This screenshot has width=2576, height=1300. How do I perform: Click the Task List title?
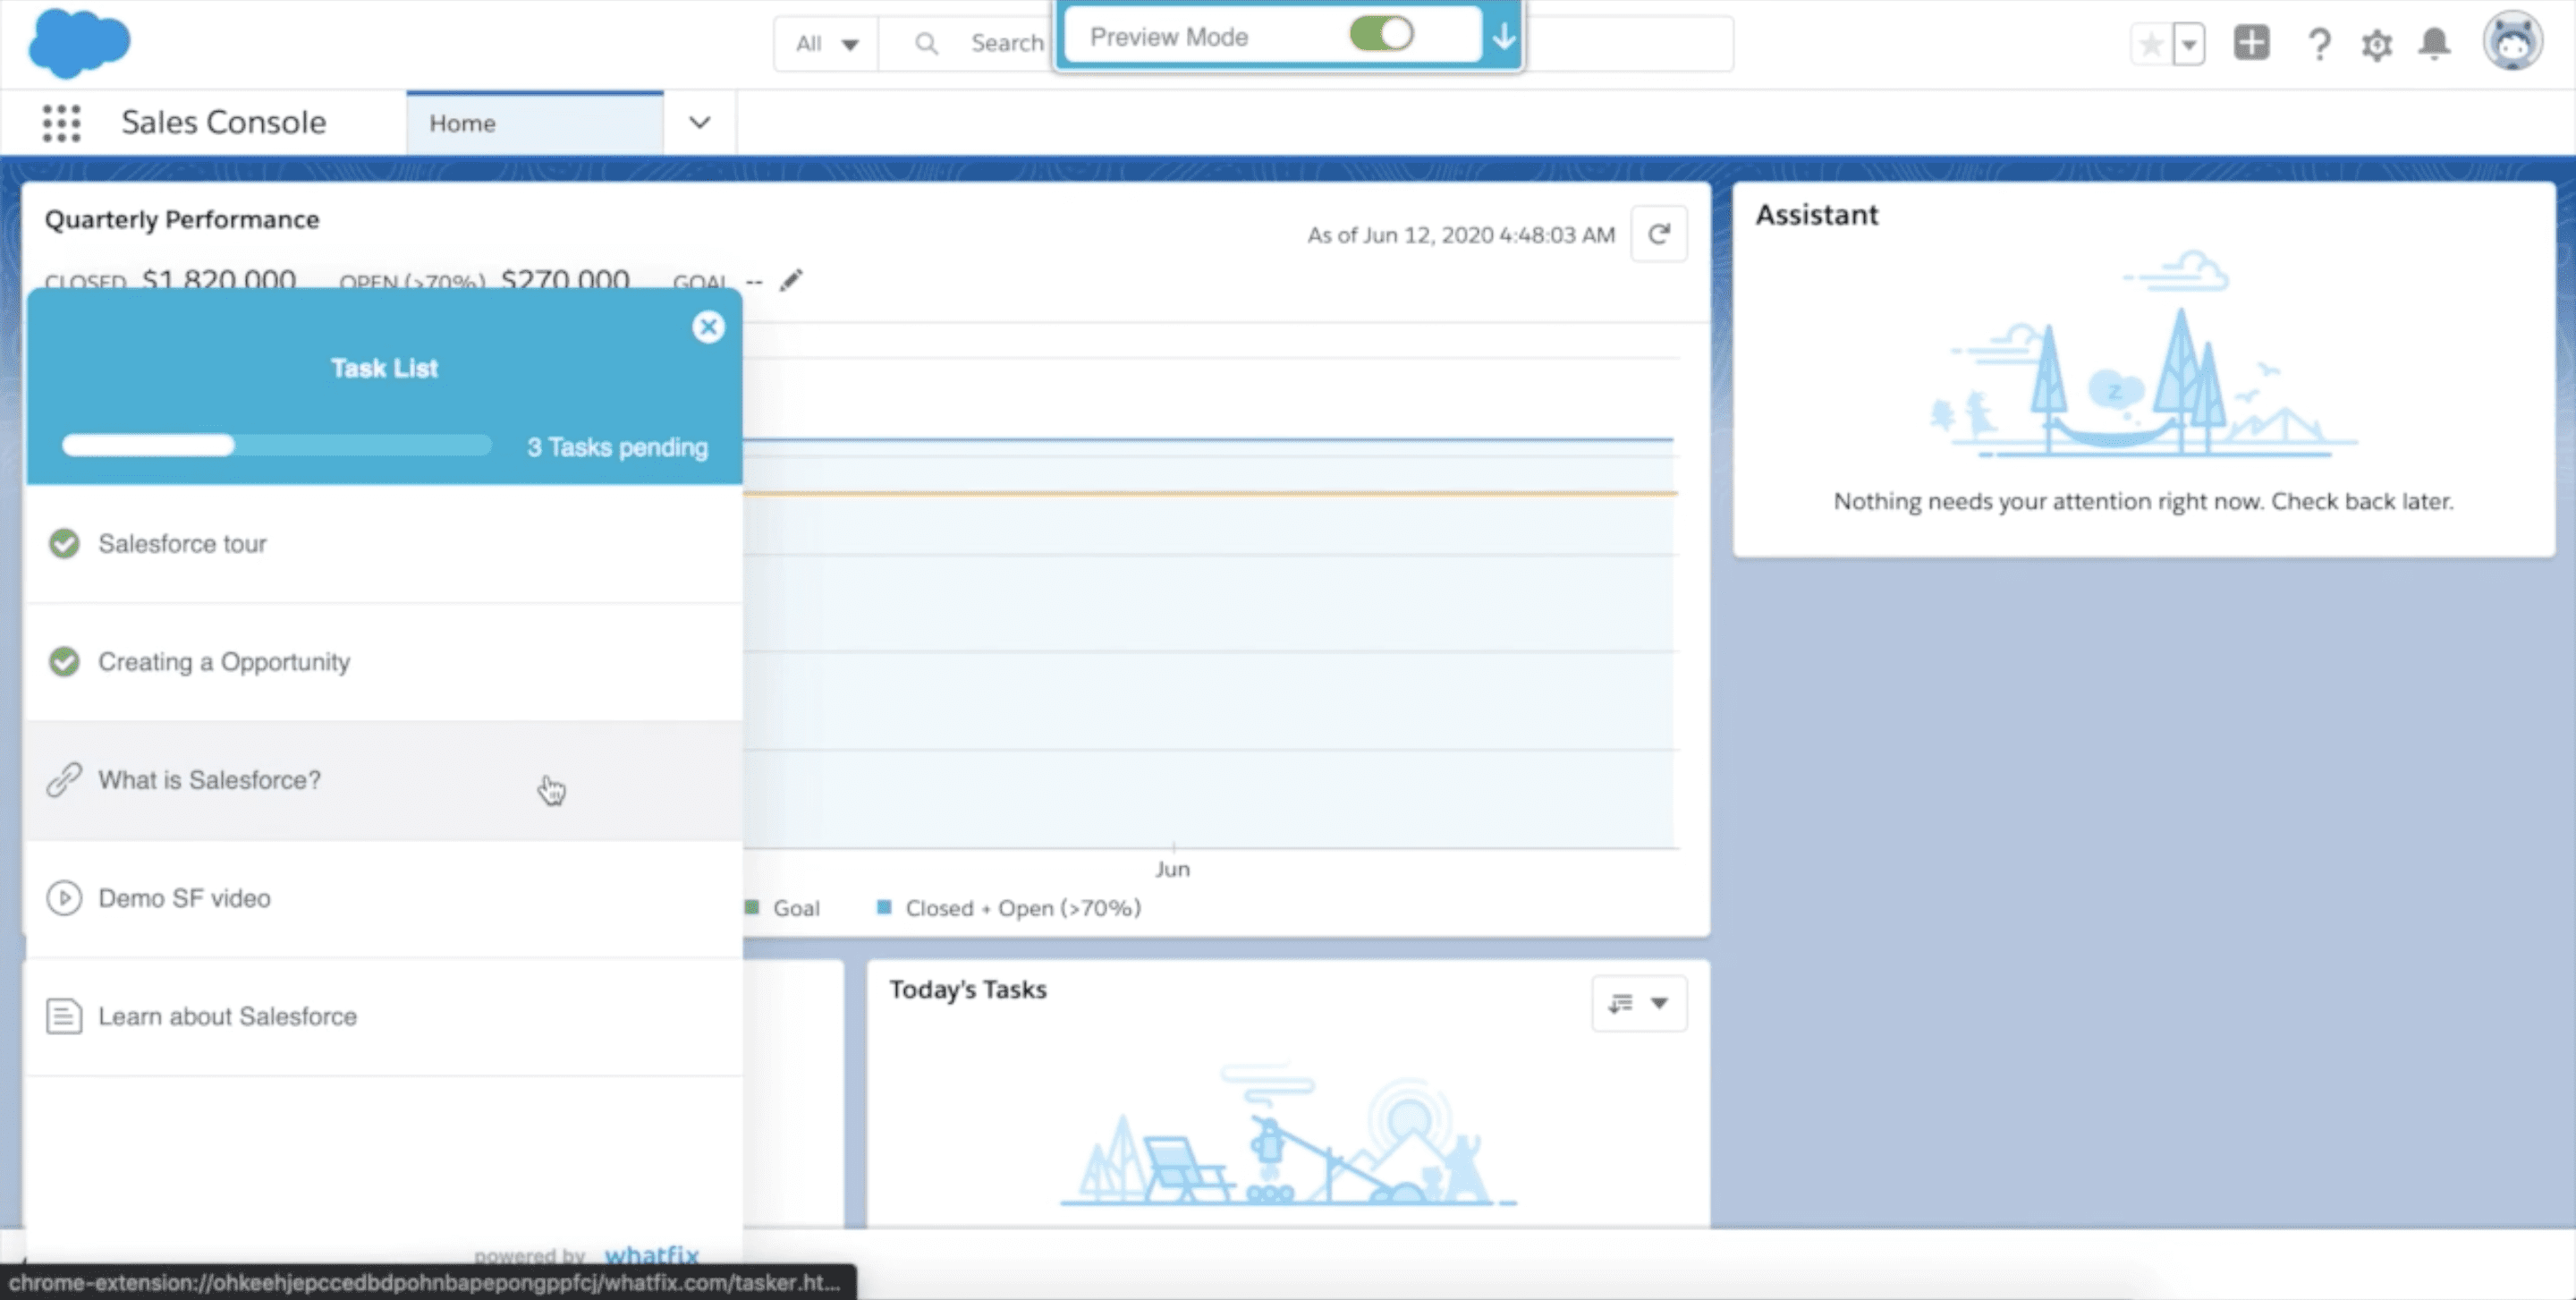pos(384,368)
